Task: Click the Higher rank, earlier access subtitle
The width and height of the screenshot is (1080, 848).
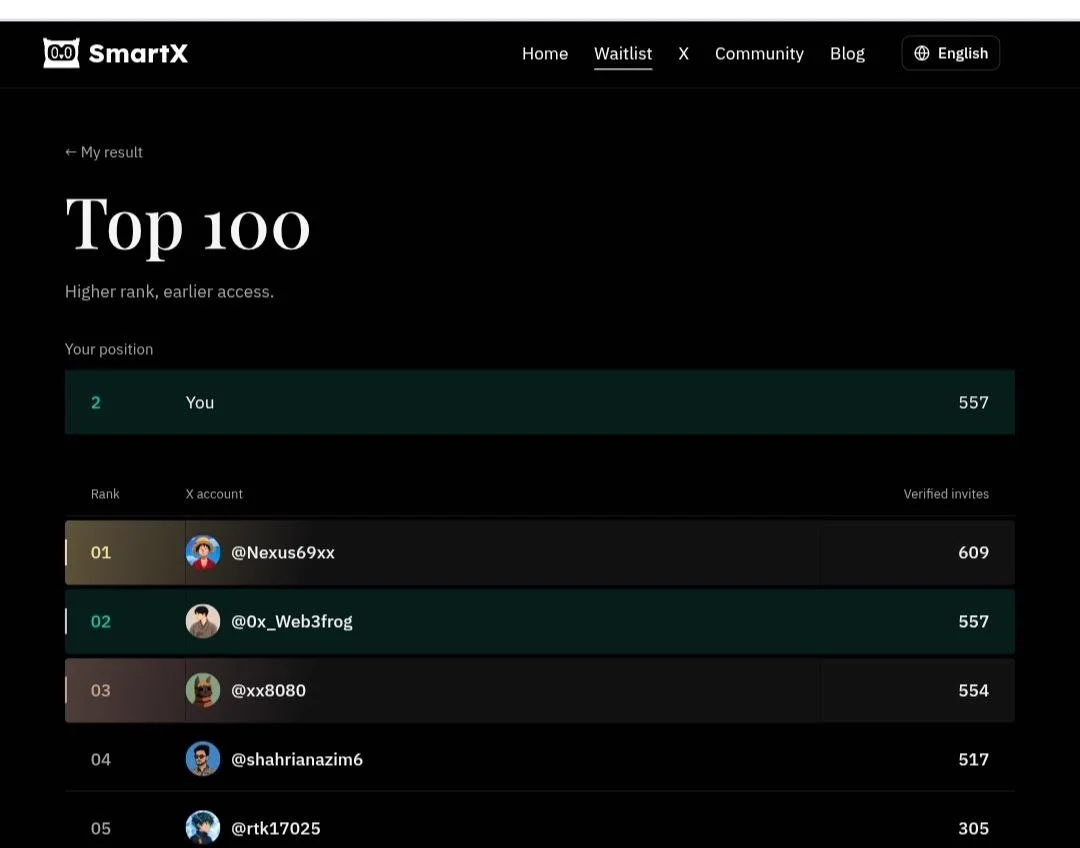Action: click(x=169, y=291)
